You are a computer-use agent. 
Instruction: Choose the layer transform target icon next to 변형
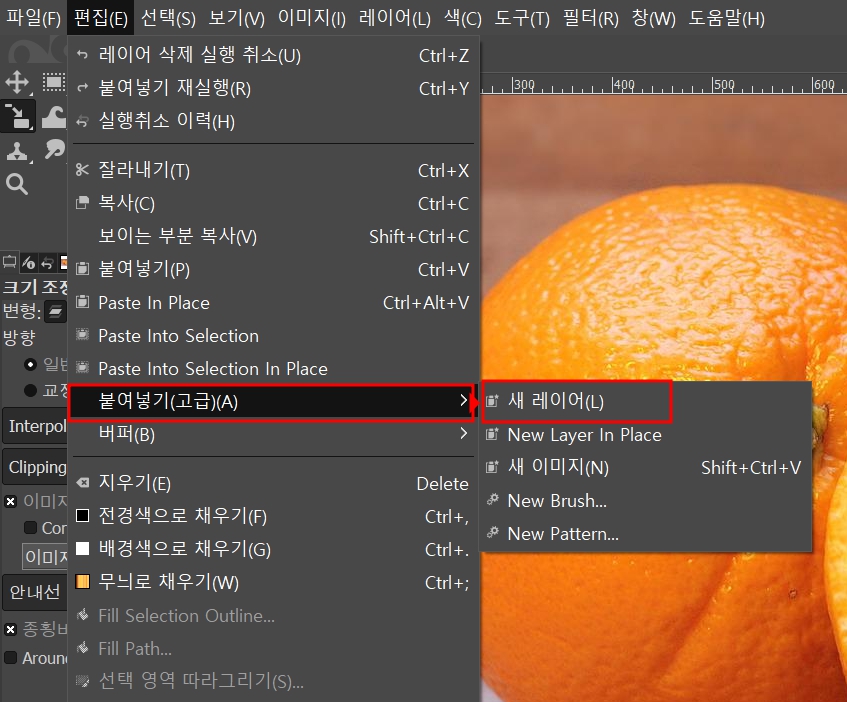pos(55,312)
